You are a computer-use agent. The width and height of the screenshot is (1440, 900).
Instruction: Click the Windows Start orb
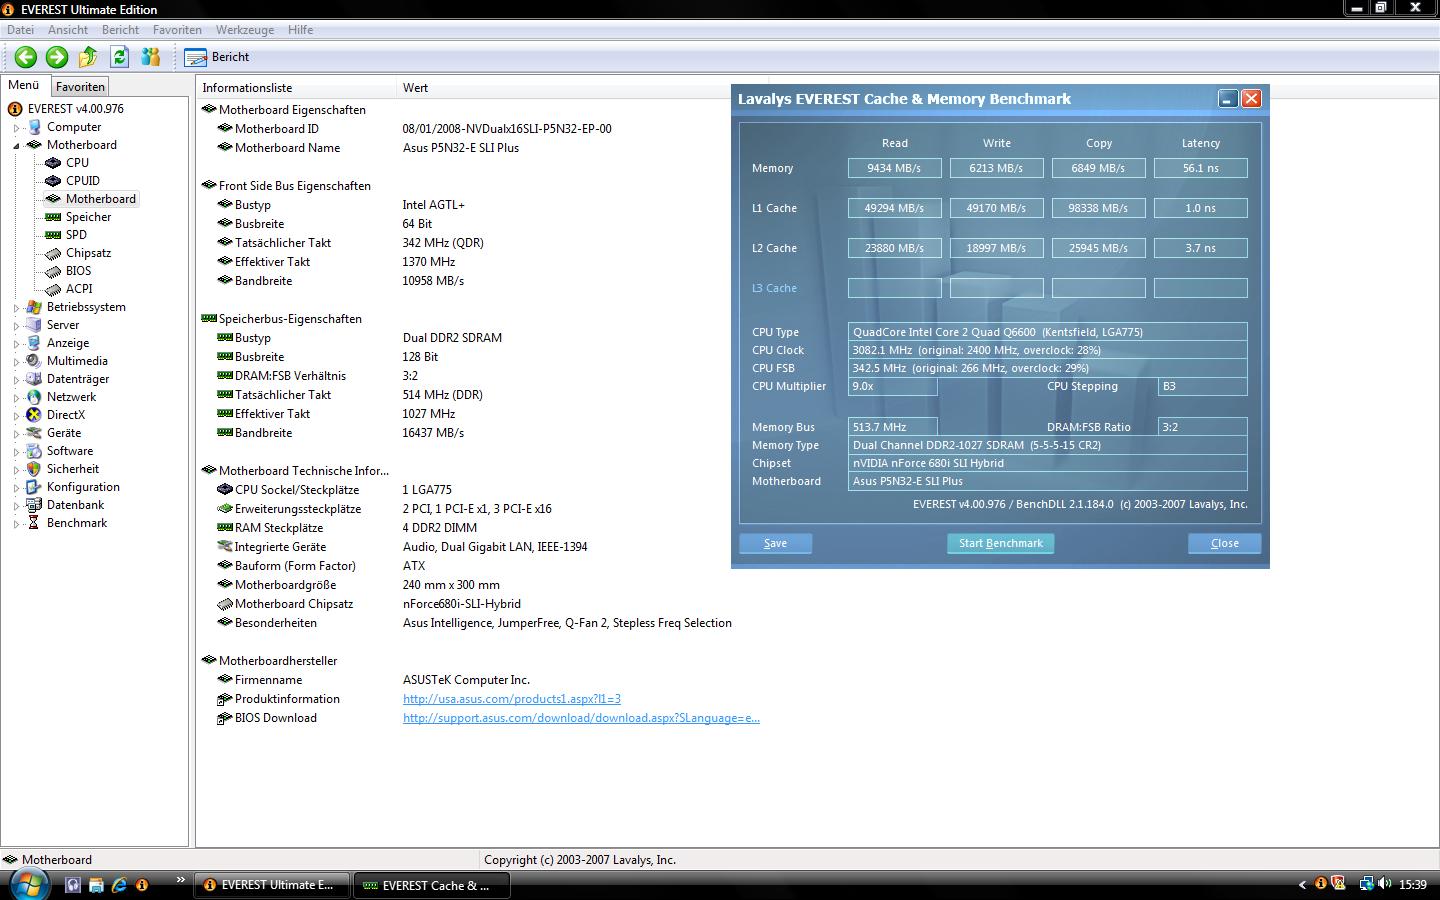[28, 884]
